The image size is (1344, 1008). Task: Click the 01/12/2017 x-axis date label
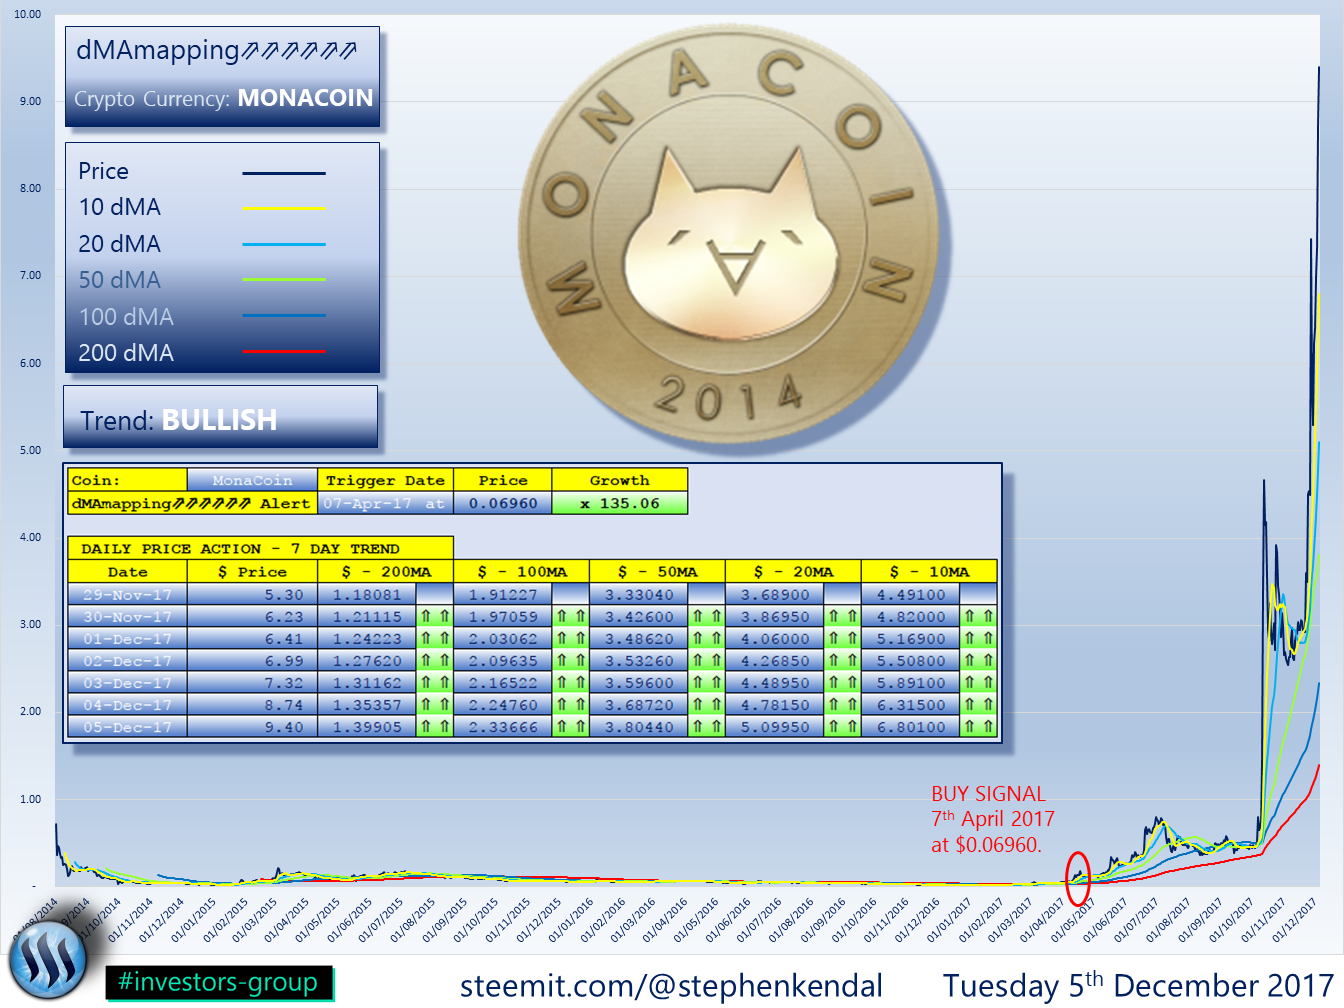pyautogui.click(x=1293, y=920)
